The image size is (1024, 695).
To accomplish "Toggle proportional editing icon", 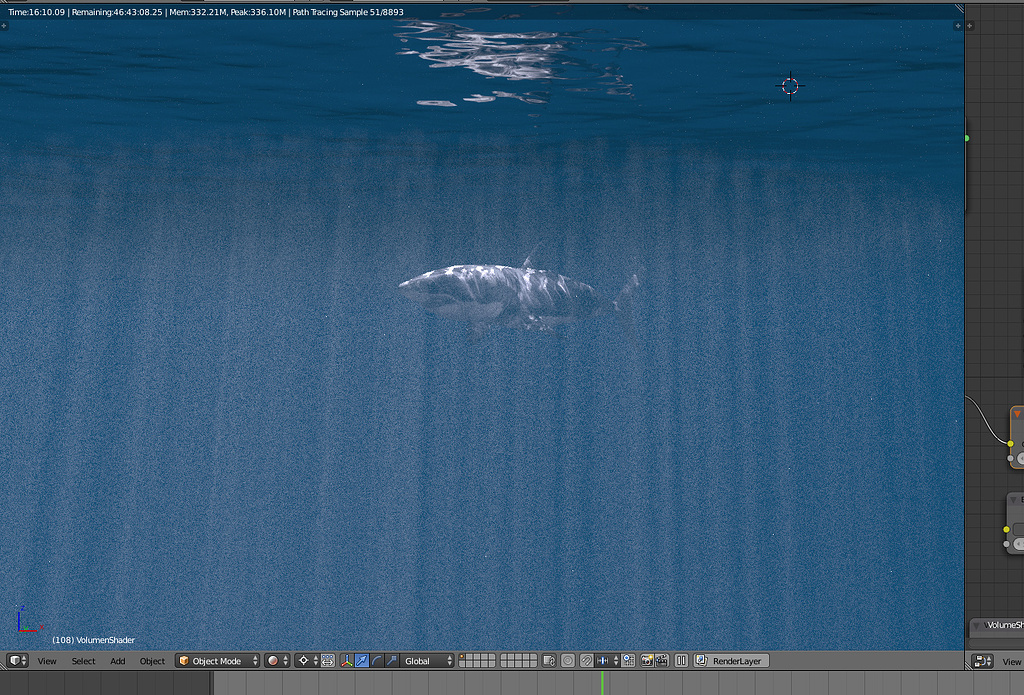I will 568,660.
